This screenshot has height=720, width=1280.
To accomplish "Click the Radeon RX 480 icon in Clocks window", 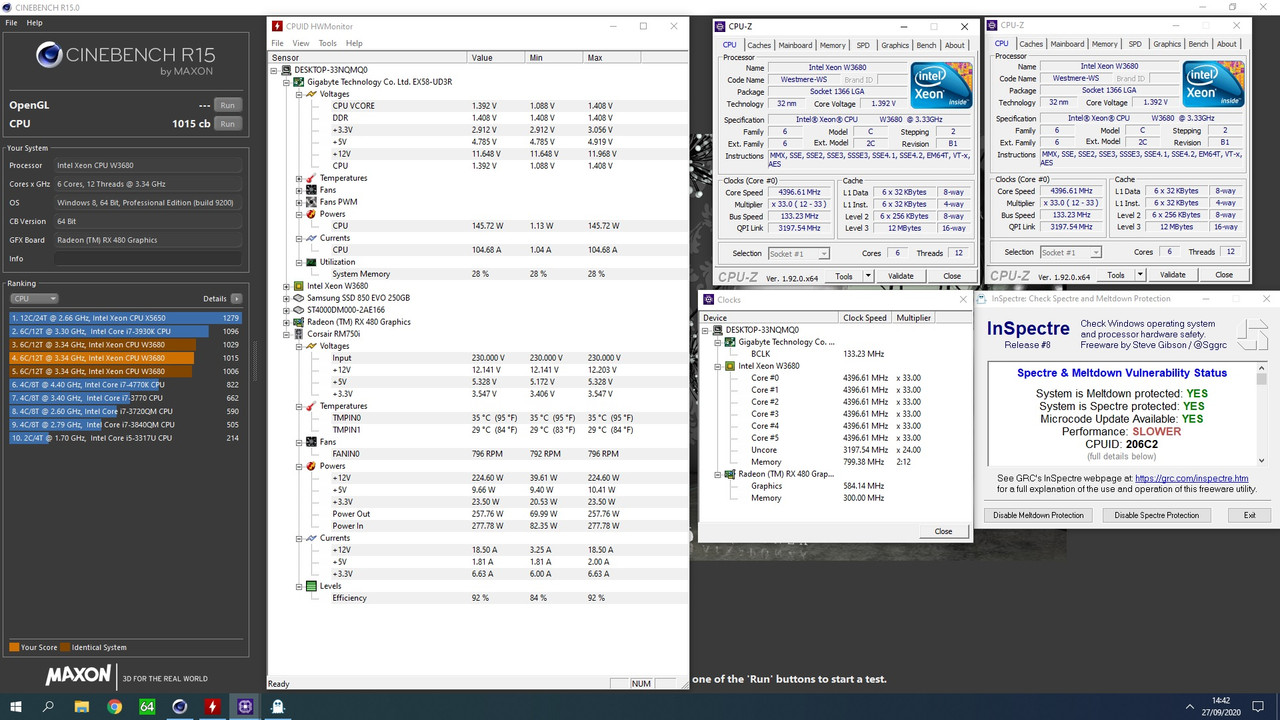I will [x=731, y=474].
